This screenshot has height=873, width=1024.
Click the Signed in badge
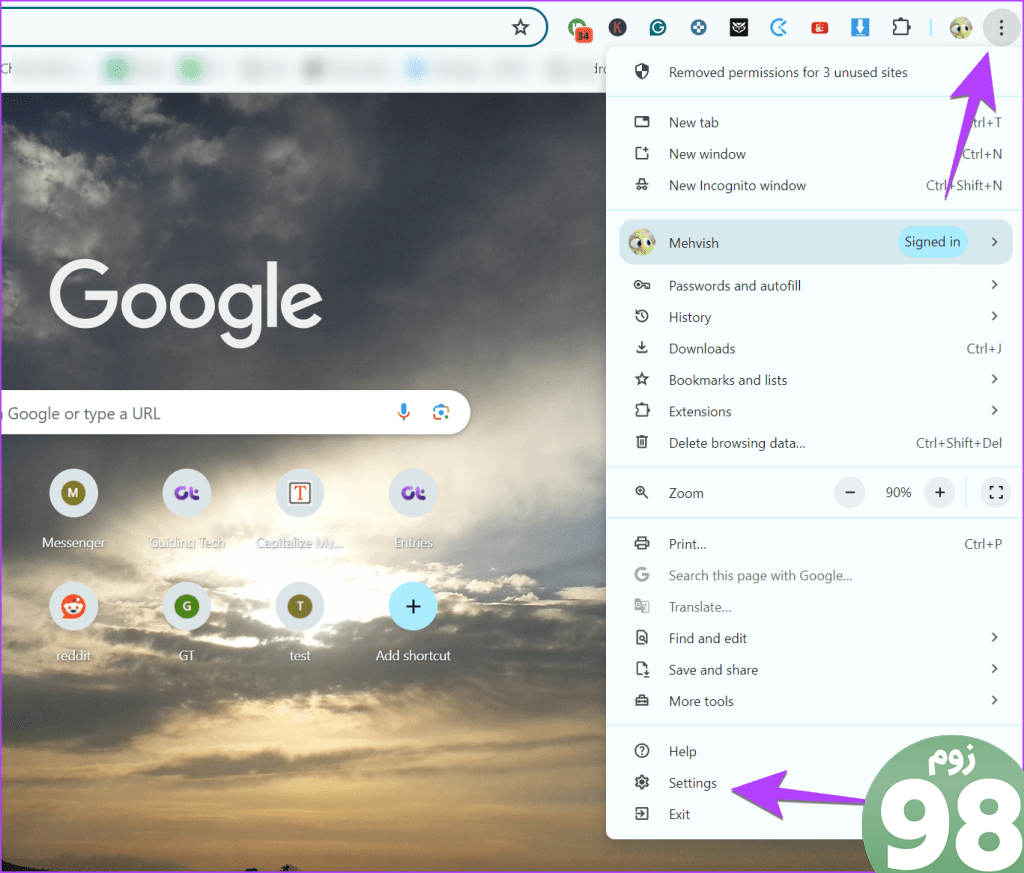pos(932,242)
